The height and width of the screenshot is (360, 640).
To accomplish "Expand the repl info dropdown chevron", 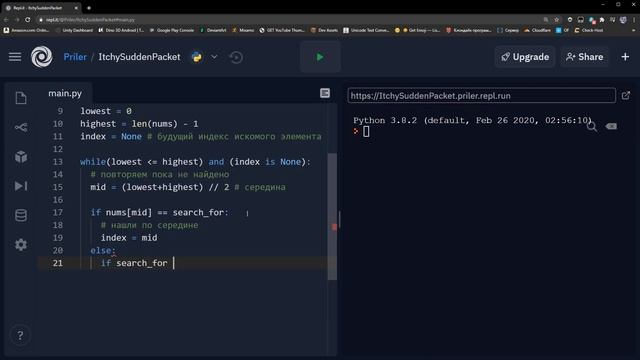I will [x=214, y=57].
